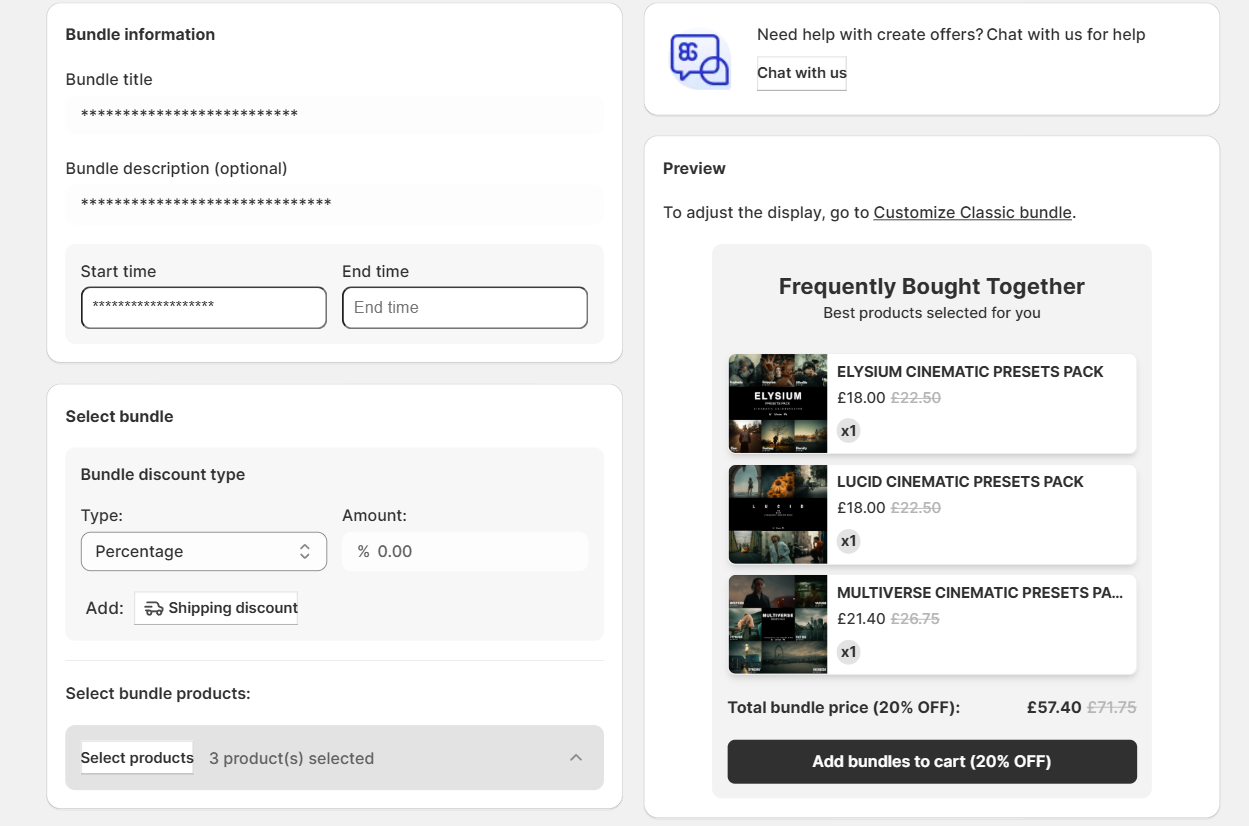Click the shipping truck icon

pos(153,608)
